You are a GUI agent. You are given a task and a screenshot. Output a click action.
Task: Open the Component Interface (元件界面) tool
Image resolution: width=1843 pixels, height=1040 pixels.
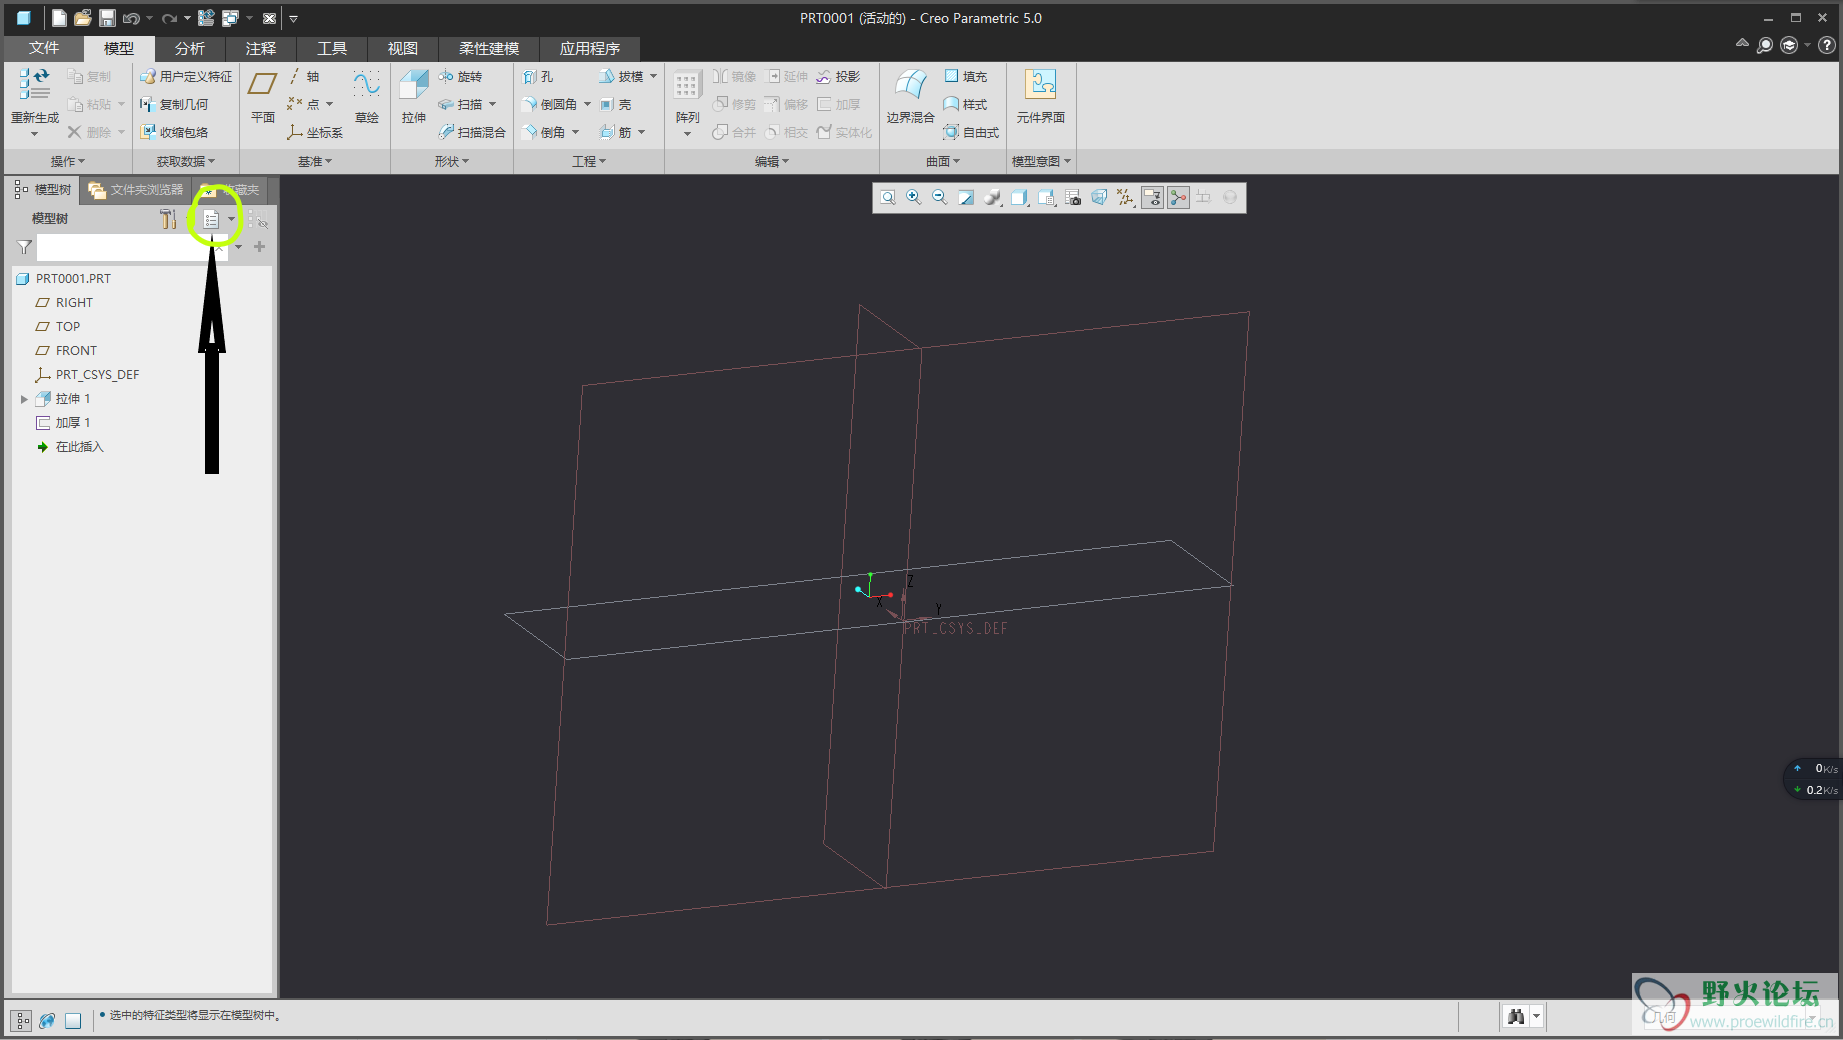coord(1041,97)
